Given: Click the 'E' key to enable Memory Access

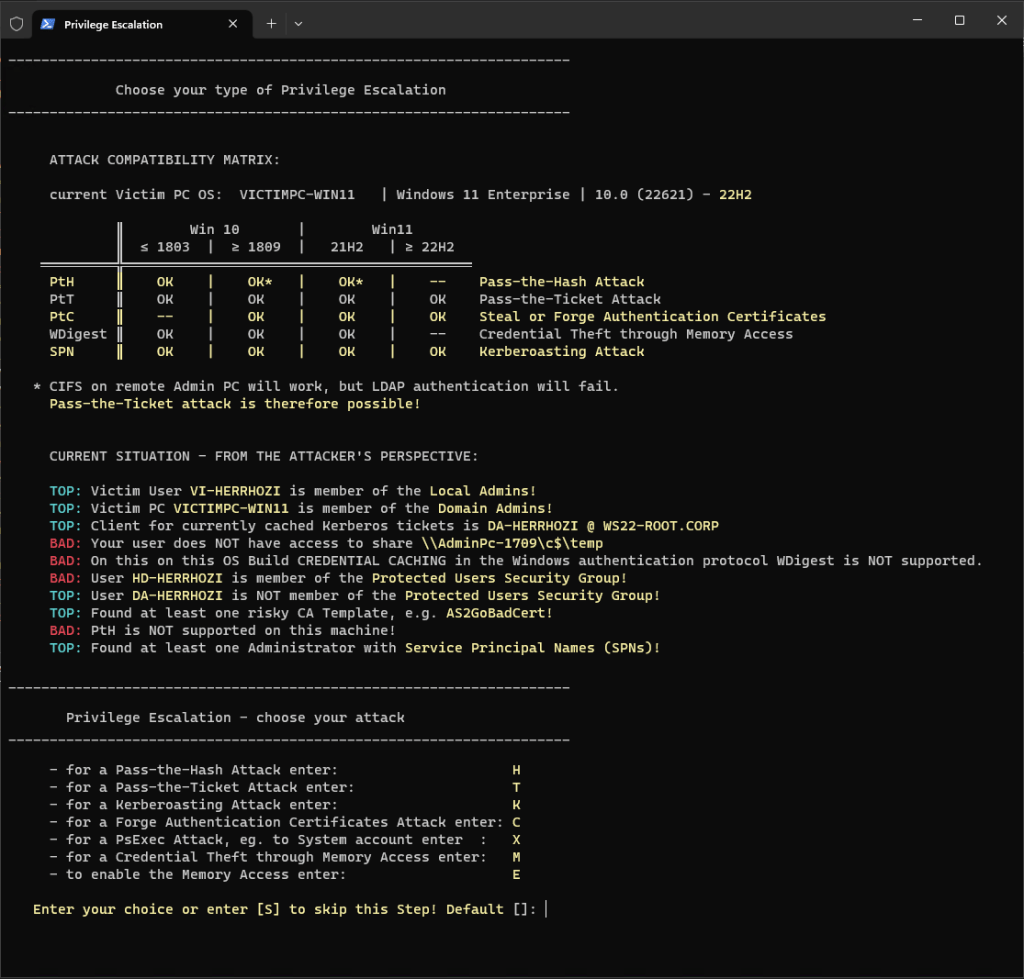Looking at the screenshot, I should pyautogui.click(x=516, y=875).
